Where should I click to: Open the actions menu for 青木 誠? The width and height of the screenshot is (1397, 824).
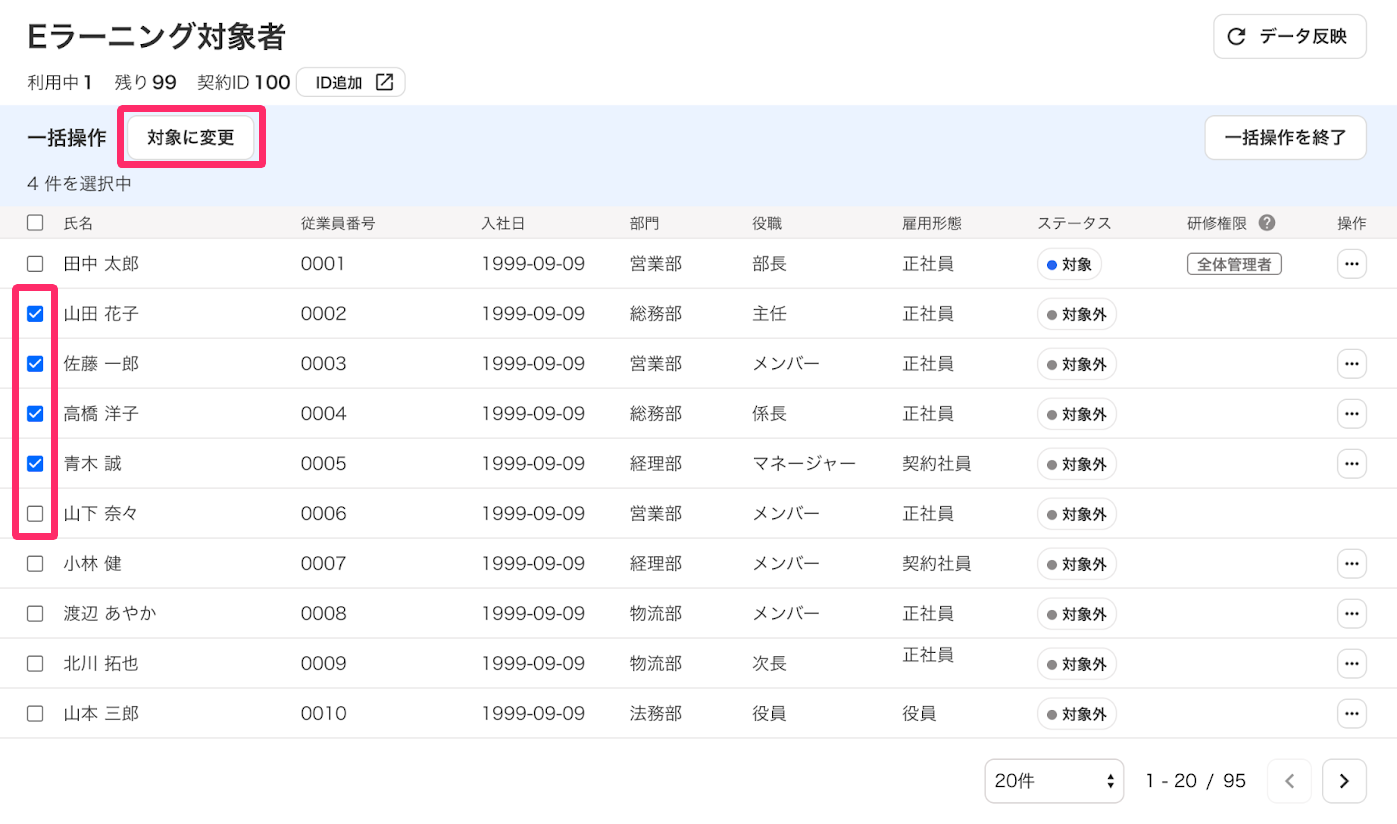click(x=1352, y=464)
